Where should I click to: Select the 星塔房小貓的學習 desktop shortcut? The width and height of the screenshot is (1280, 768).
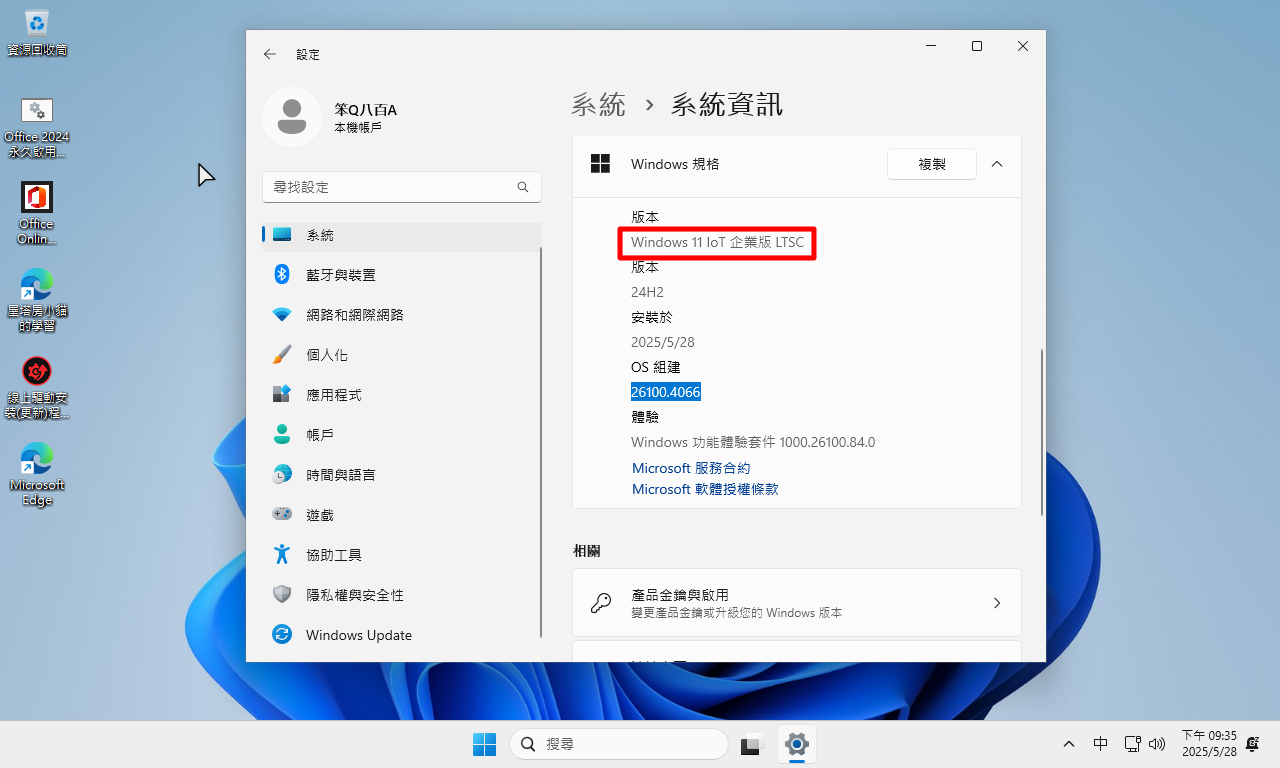(x=37, y=300)
